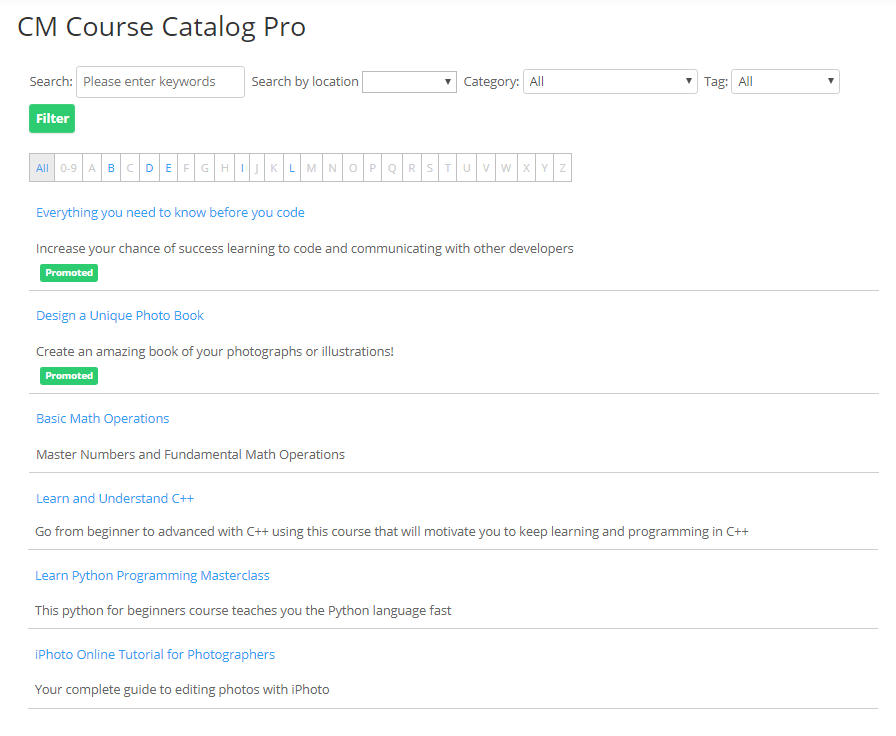
Task: Click the Promoted badge under the coding course
Action: click(69, 273)
